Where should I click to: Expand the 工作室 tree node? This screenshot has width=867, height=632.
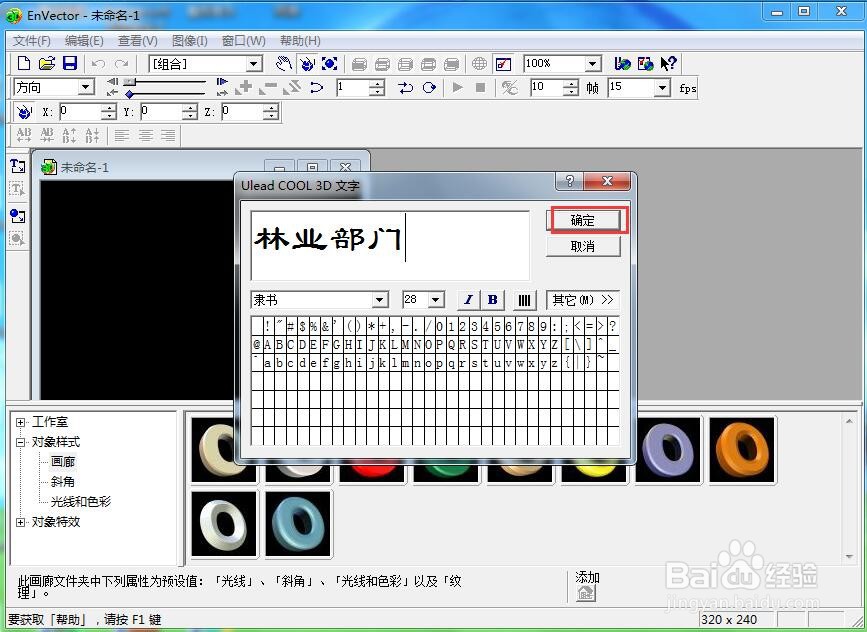pyautogui.click(x=20, y=422)
